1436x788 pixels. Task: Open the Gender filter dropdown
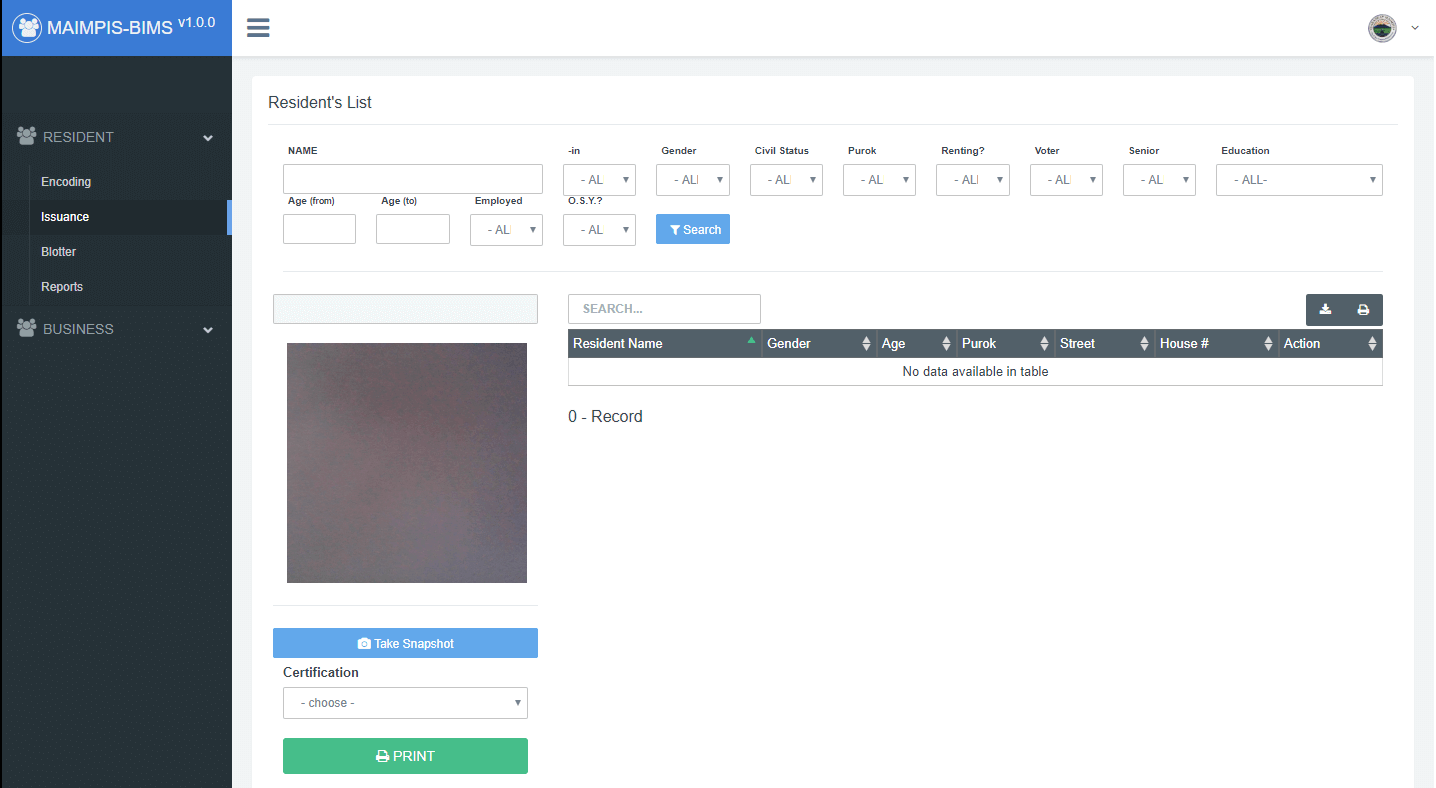[x=692, y=180]
